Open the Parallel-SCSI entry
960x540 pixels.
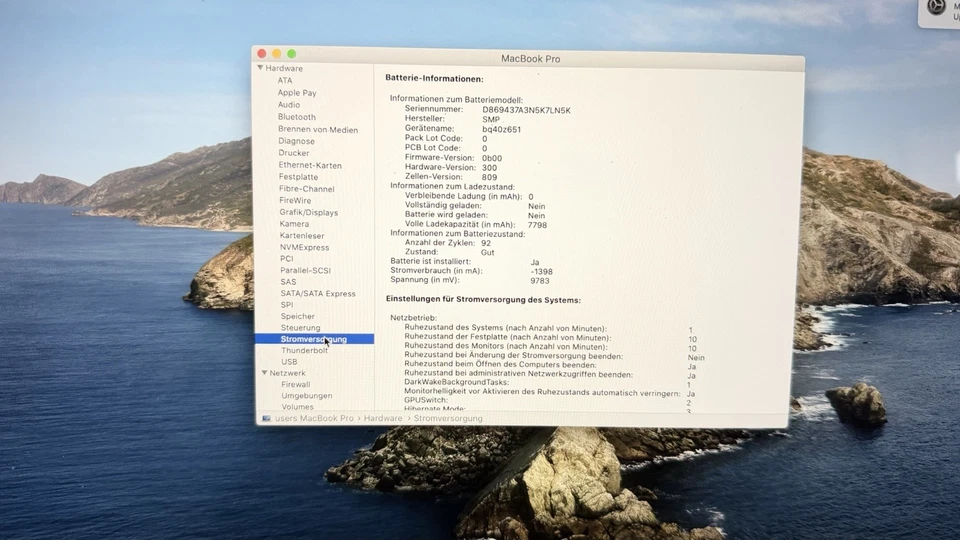click(x=306, y=270)
